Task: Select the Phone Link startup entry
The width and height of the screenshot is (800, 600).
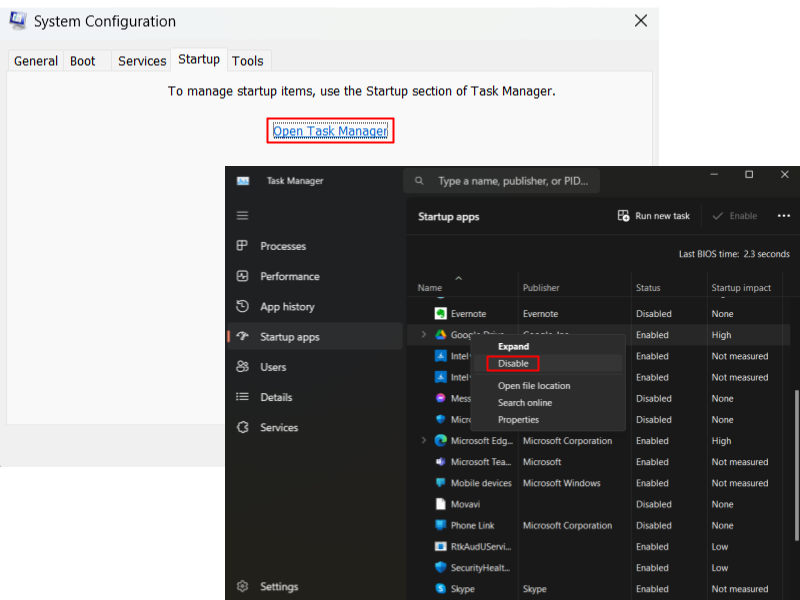Action: [x=472, y=525]
